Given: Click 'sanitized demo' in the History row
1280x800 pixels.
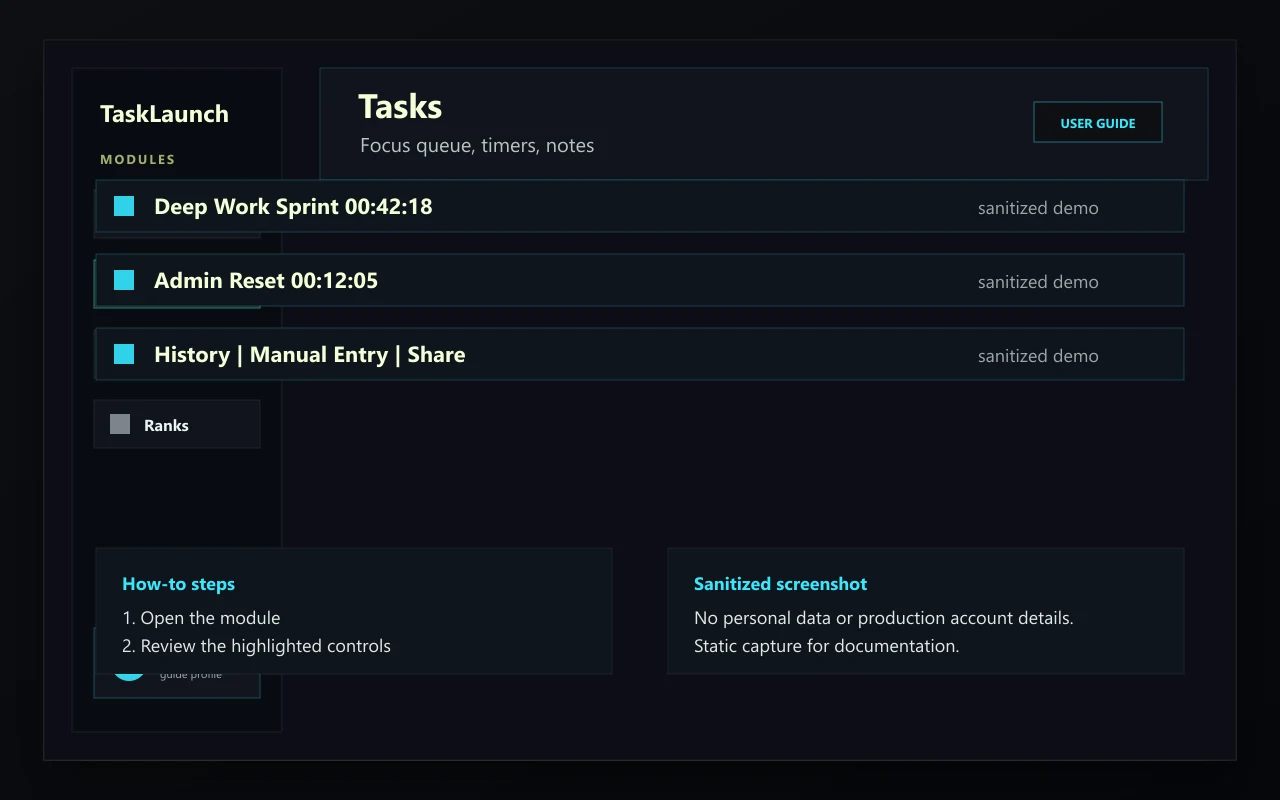Looking at the screenshot, I should tap(1038, 356).
